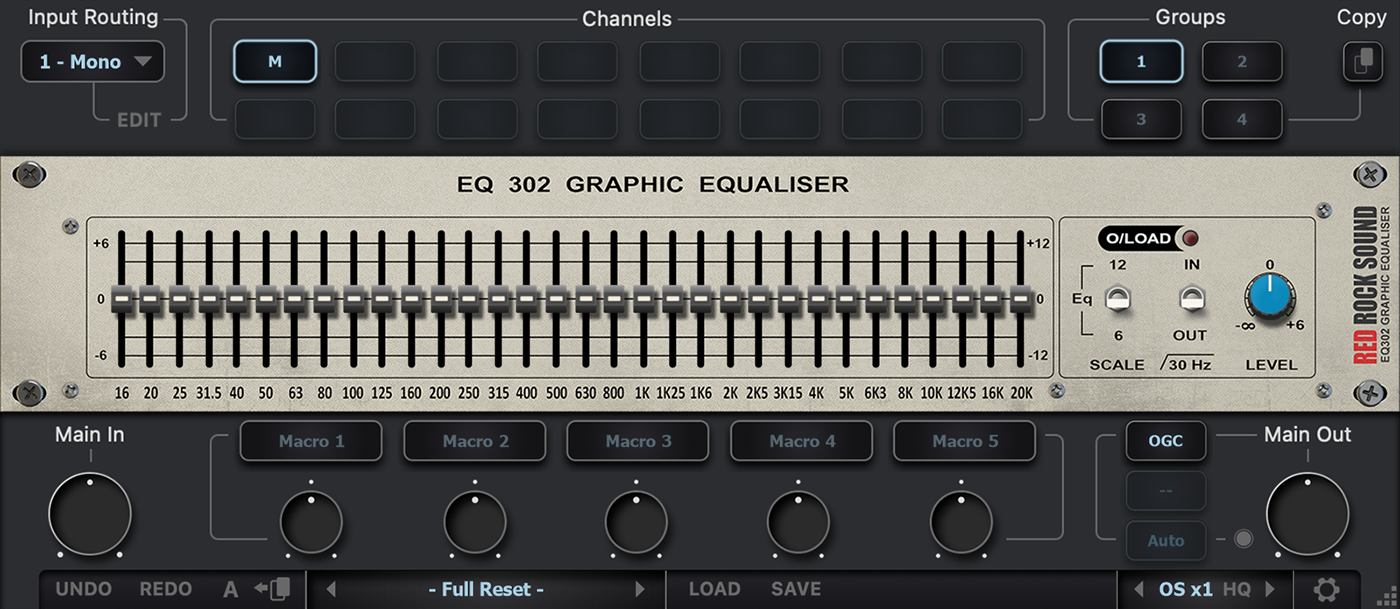
Task: Click the Main Out knob
Action: pos(1307,515)
